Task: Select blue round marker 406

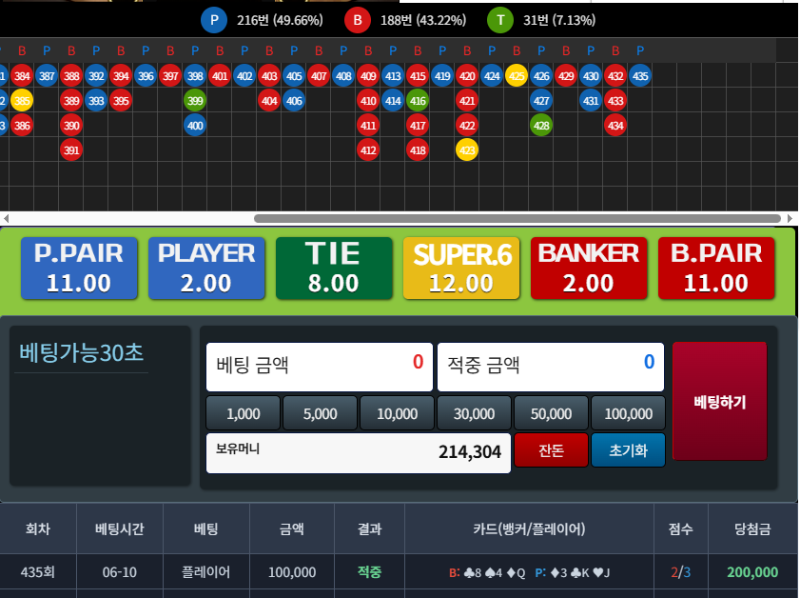Action: tap(294, 101)
